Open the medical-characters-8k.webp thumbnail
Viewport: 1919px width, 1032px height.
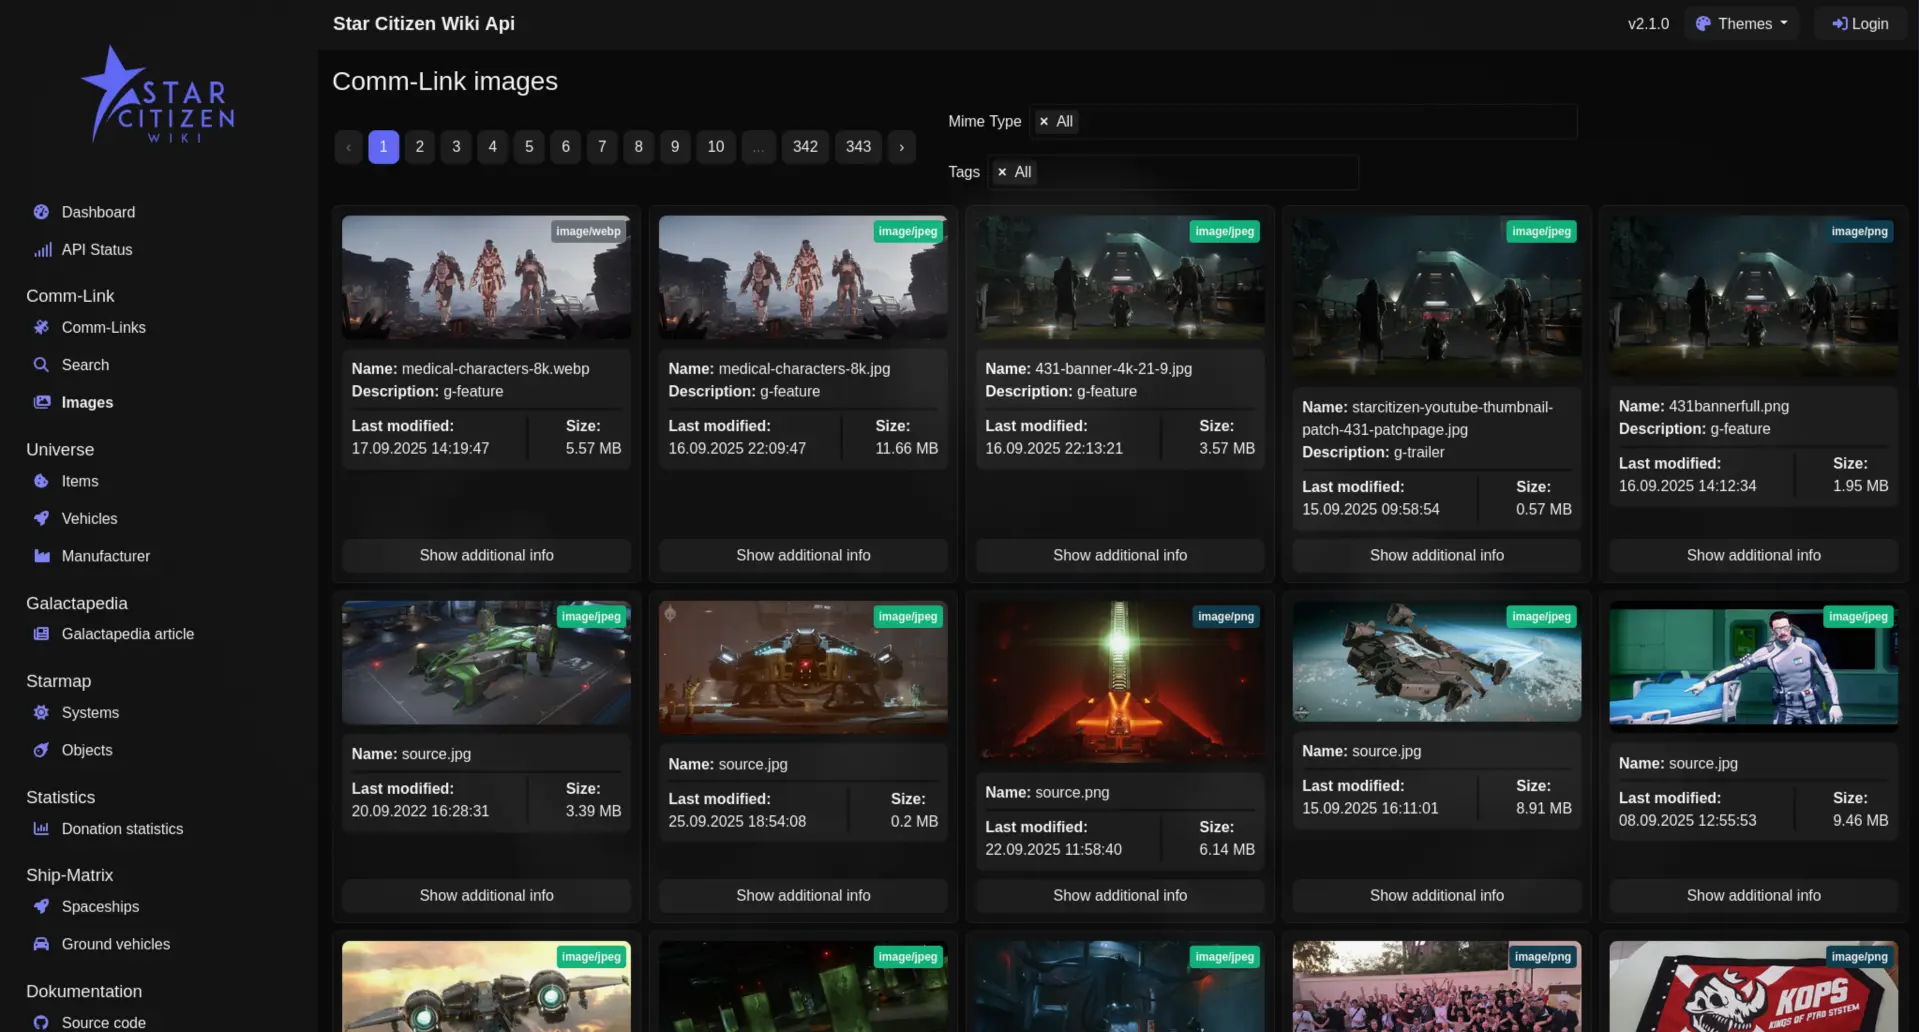(x=486, y=277)
